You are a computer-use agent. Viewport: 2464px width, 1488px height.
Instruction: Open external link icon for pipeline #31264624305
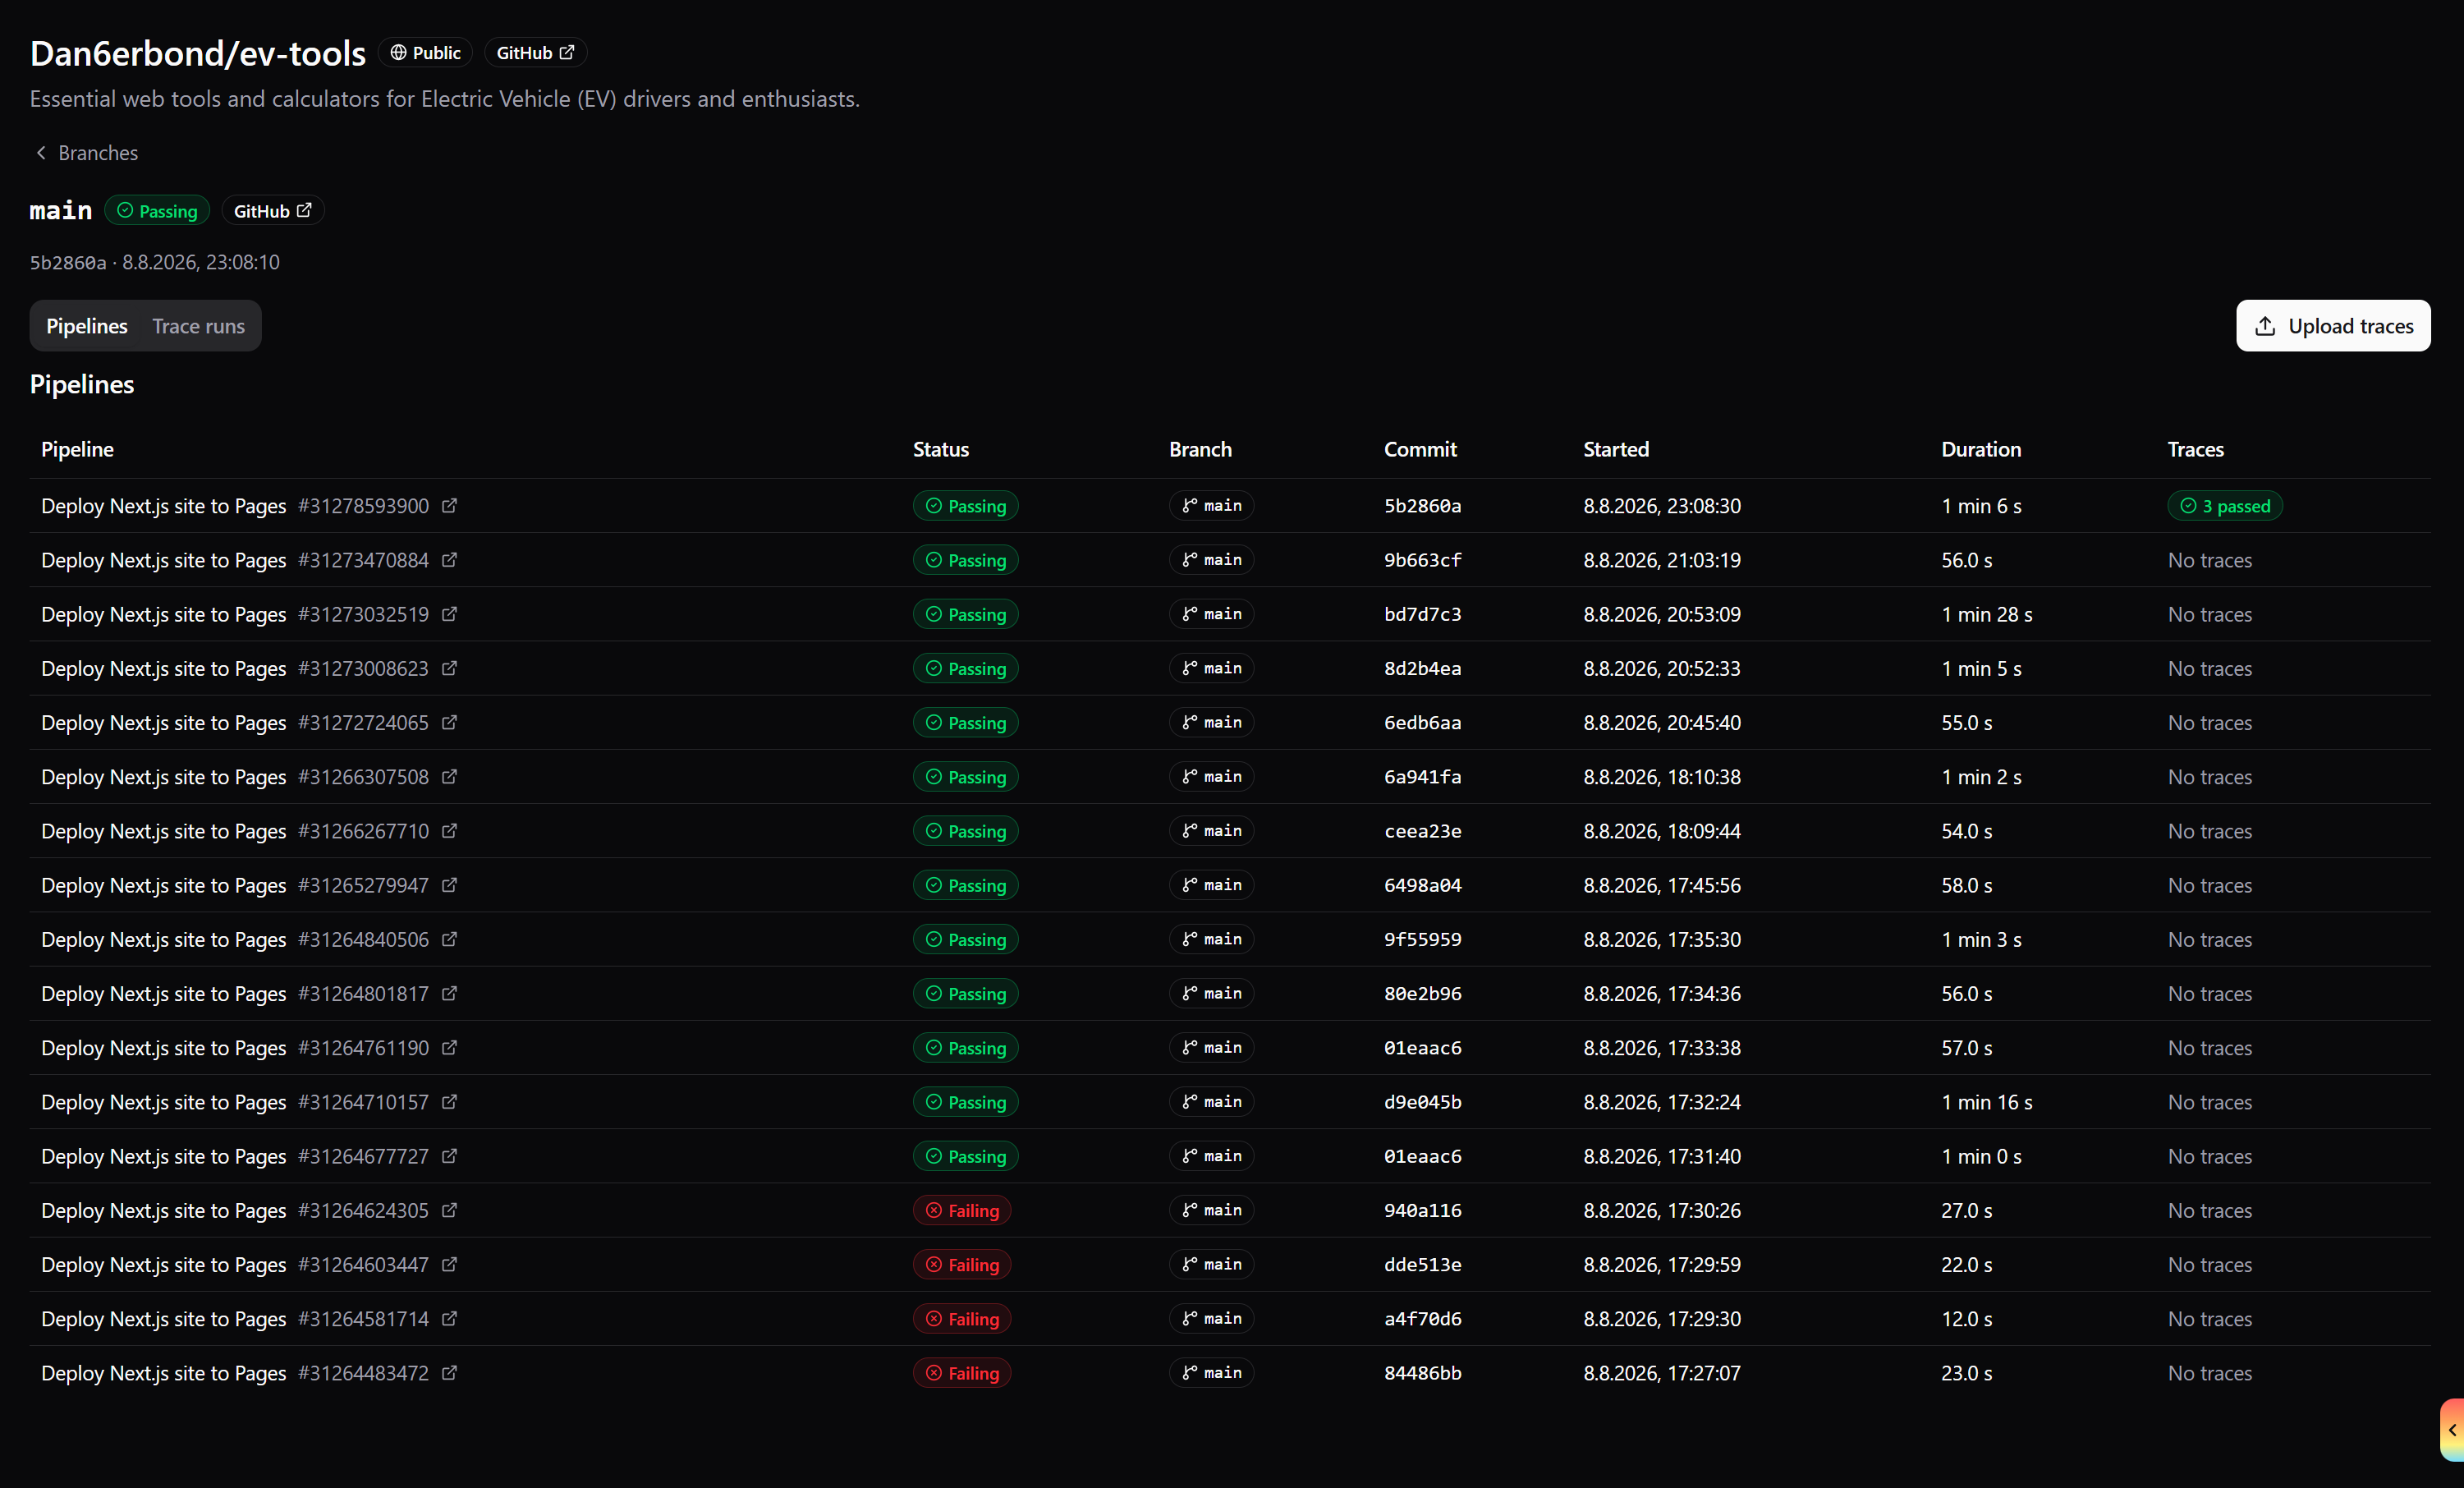(x=449, y=1210)
